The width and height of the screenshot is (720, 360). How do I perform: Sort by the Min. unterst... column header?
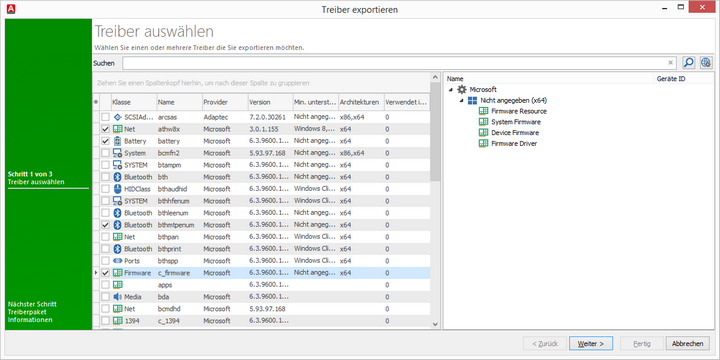tap(315, 102)
